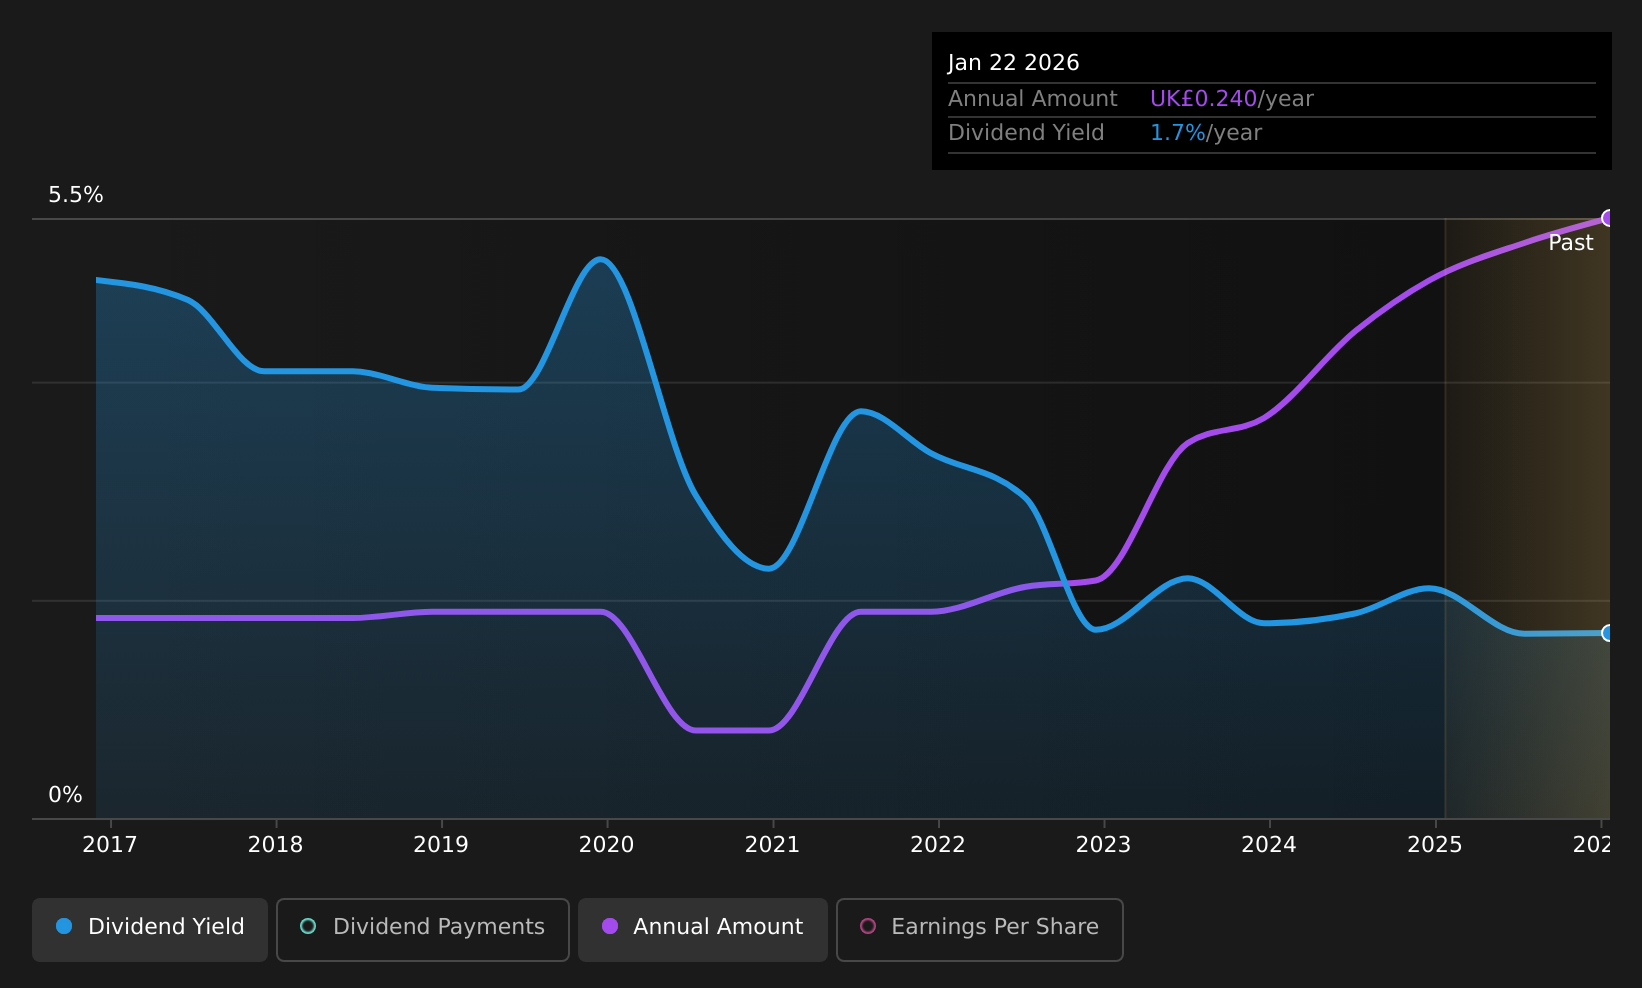Screen dimensions: 1642x988
Task: Toggle the Dividend Payments series
Action: point(423,929)
